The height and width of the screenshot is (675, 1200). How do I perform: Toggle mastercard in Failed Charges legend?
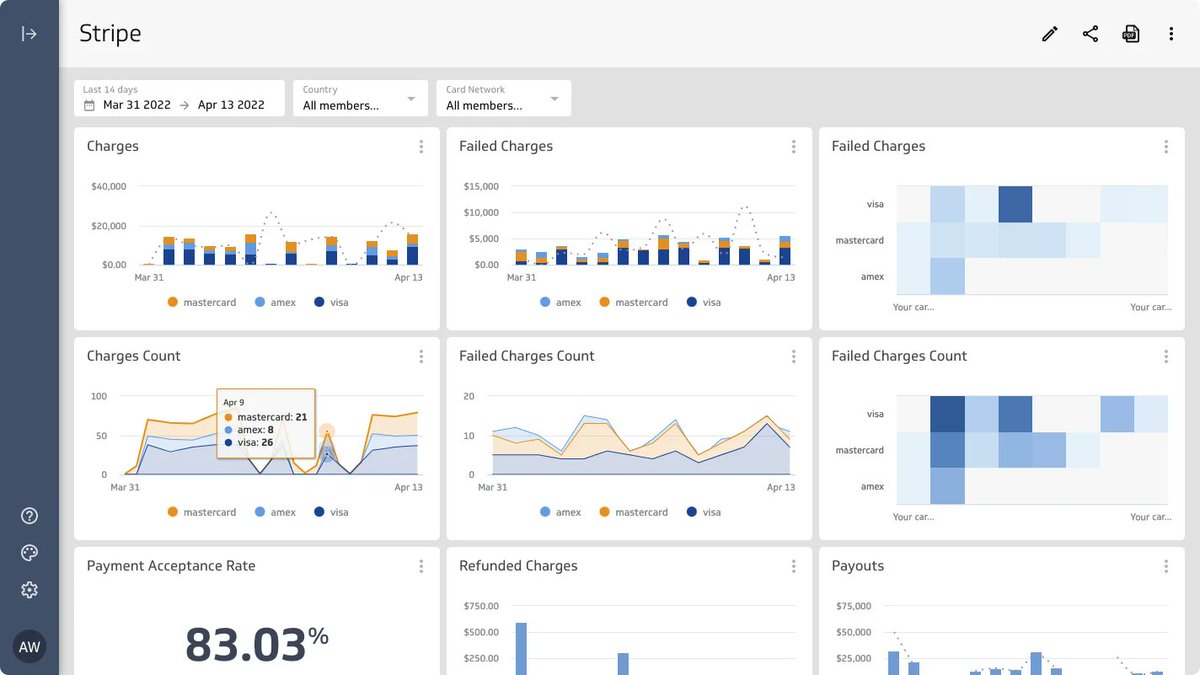pos(634,302)
